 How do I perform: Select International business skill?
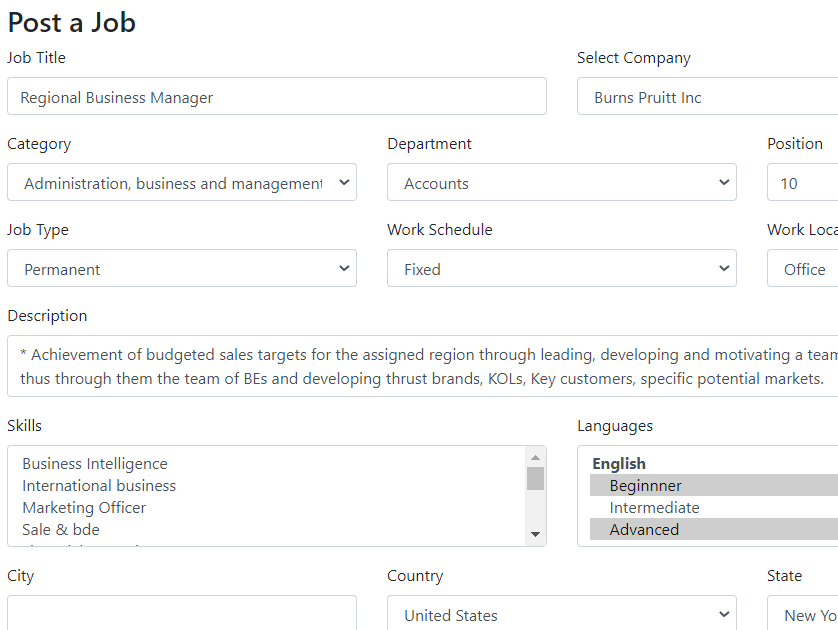pyautogui.click(x=273, y=485)
